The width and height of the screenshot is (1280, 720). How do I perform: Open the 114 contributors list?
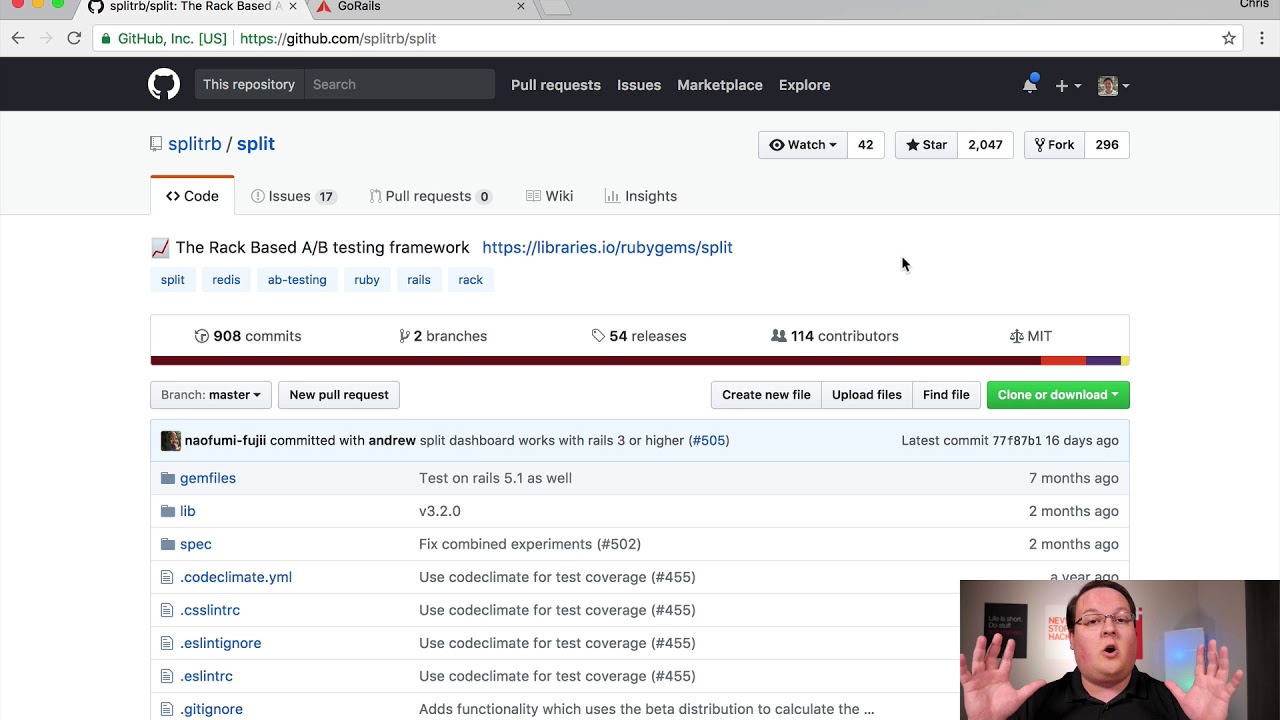point(834,336)
